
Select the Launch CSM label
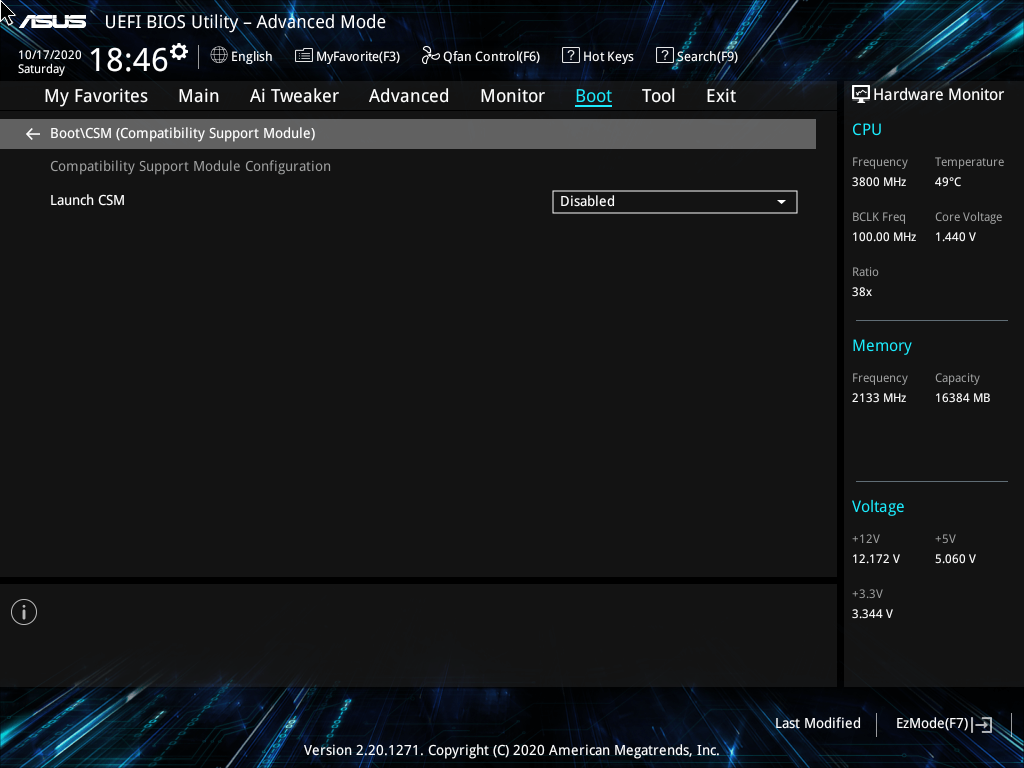click(x=88, y=200)
